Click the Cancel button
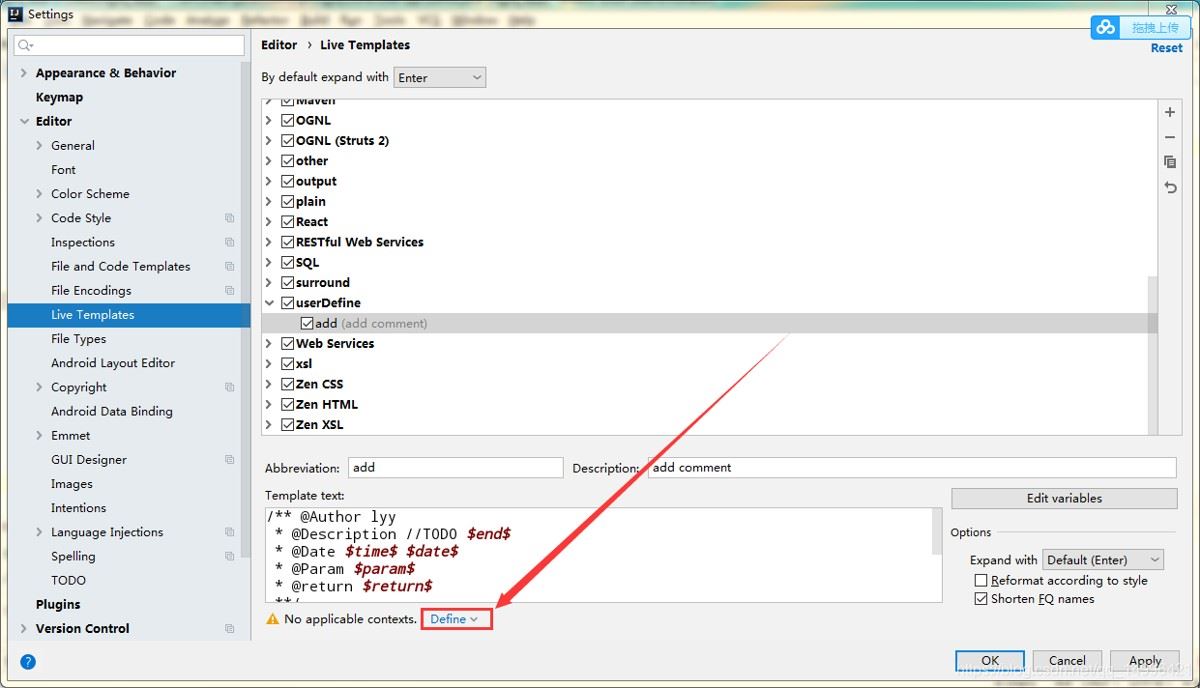The height and width of the screenshot is (688, 1200). point(1067,661)
